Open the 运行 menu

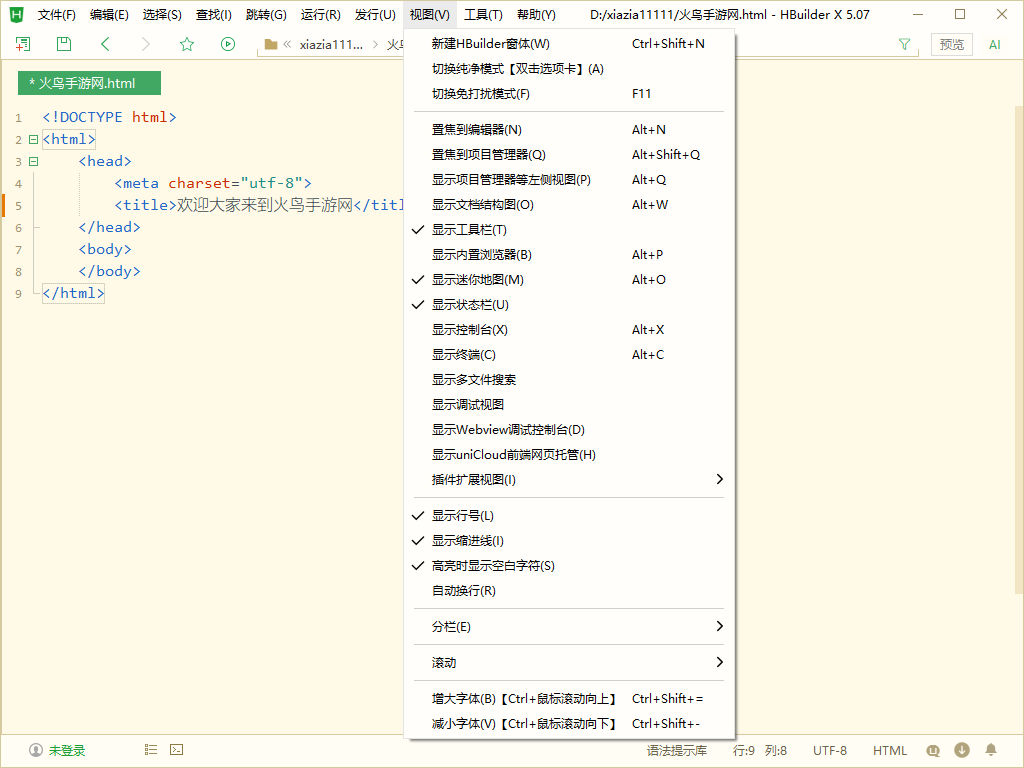click(321, 14)
